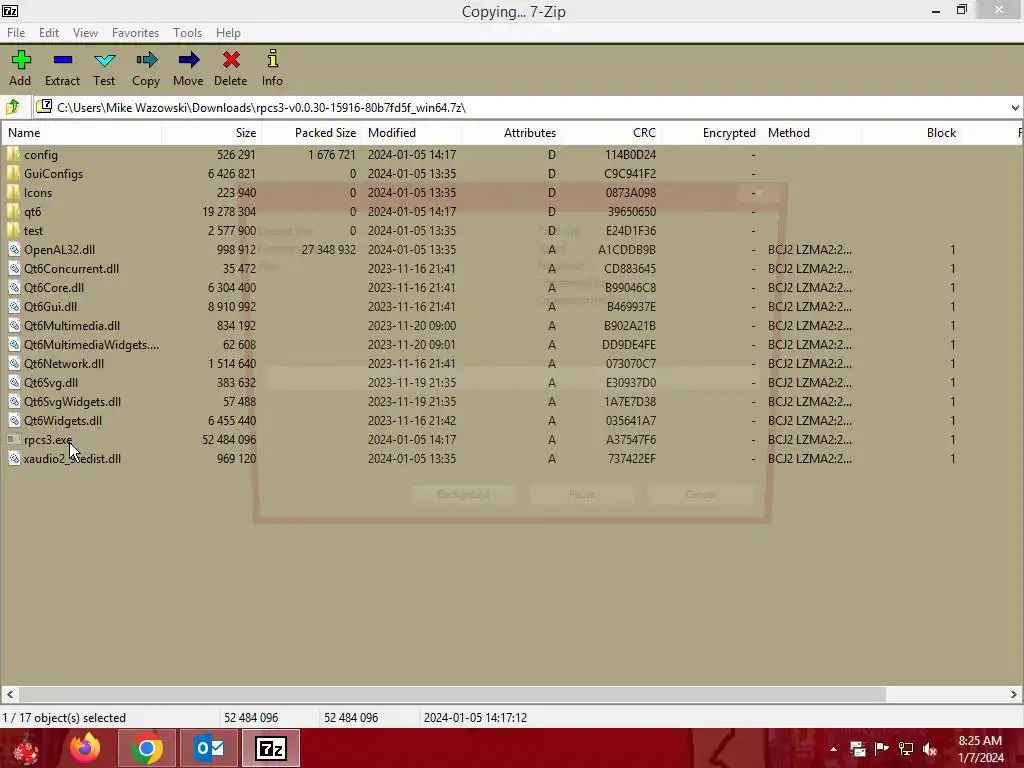The width and height of the screenshot is (1024, 768).
Task: Select the Qt6Concurrent.dll row
Action: click(512, 268)
